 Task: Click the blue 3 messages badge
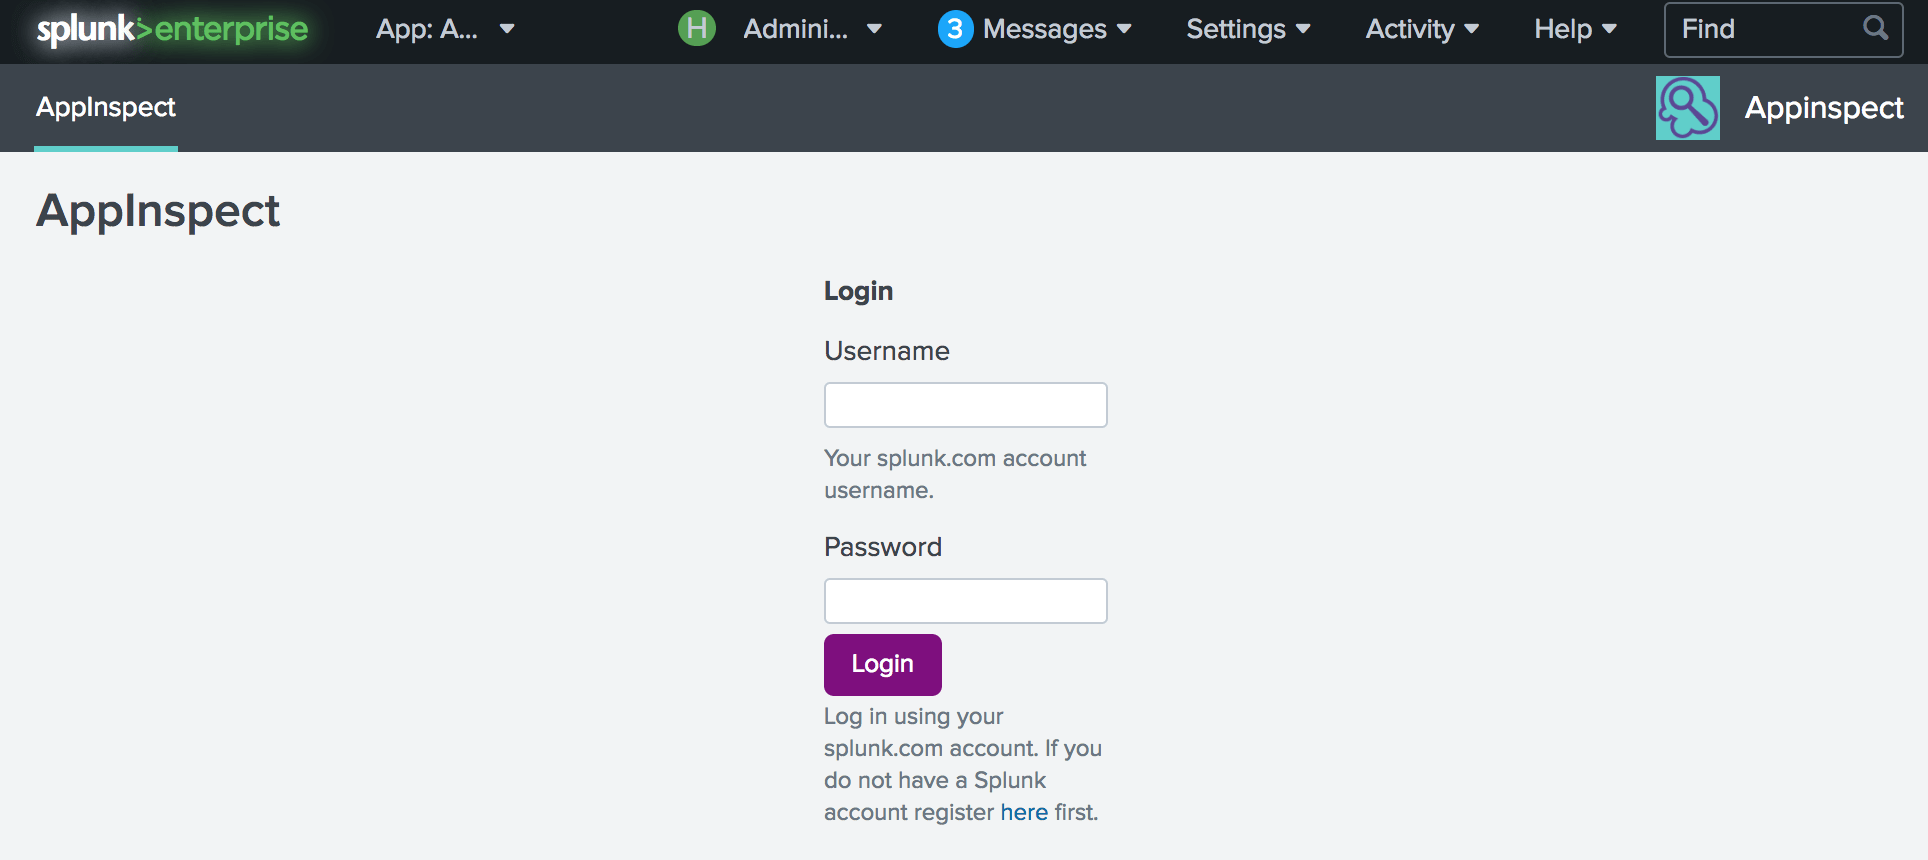click(955, 29)
